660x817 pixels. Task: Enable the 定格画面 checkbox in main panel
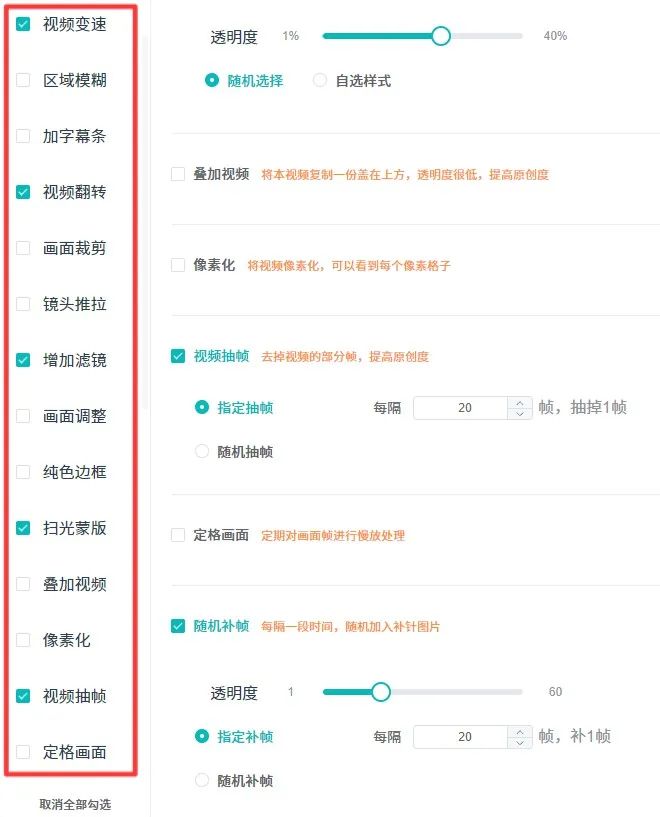tap(178, 535)
